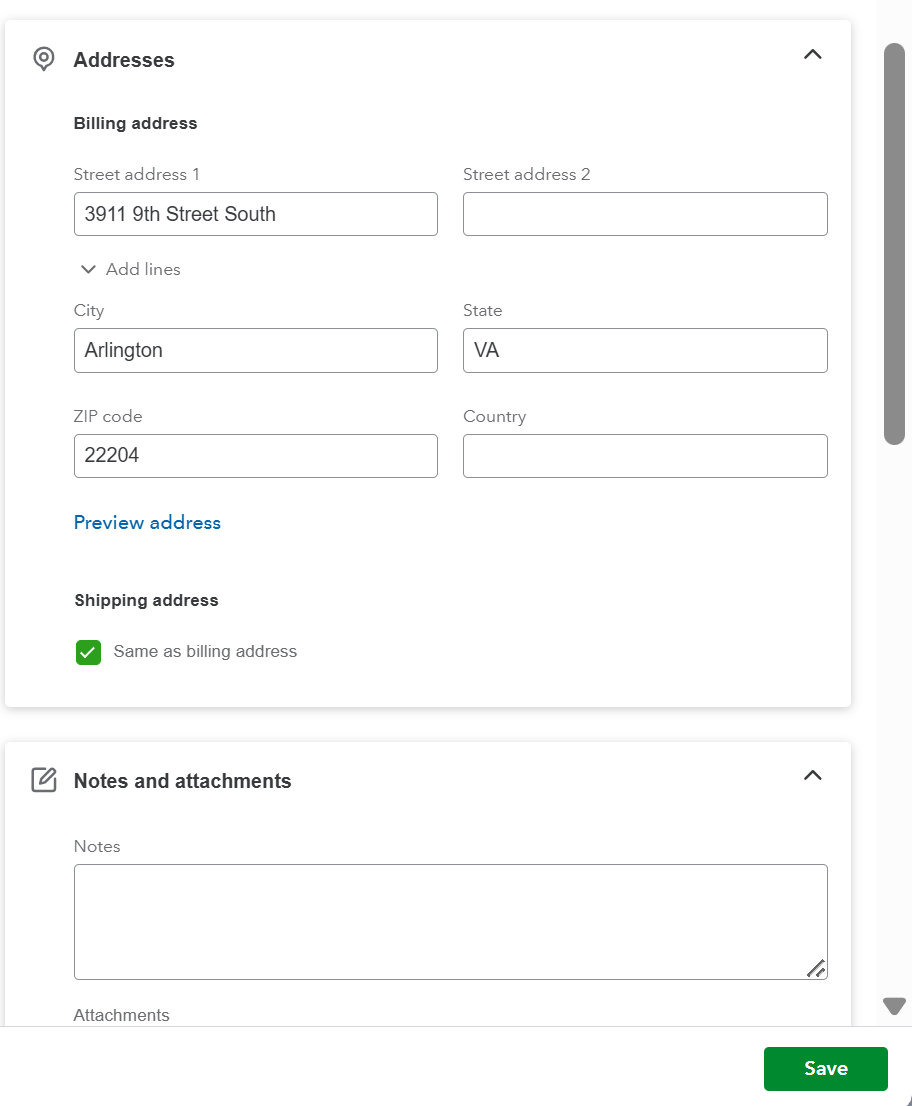The height and width of the screenshot is (1106, 912).
Task: Expand Add lines under street address
Action: [131, 269]
